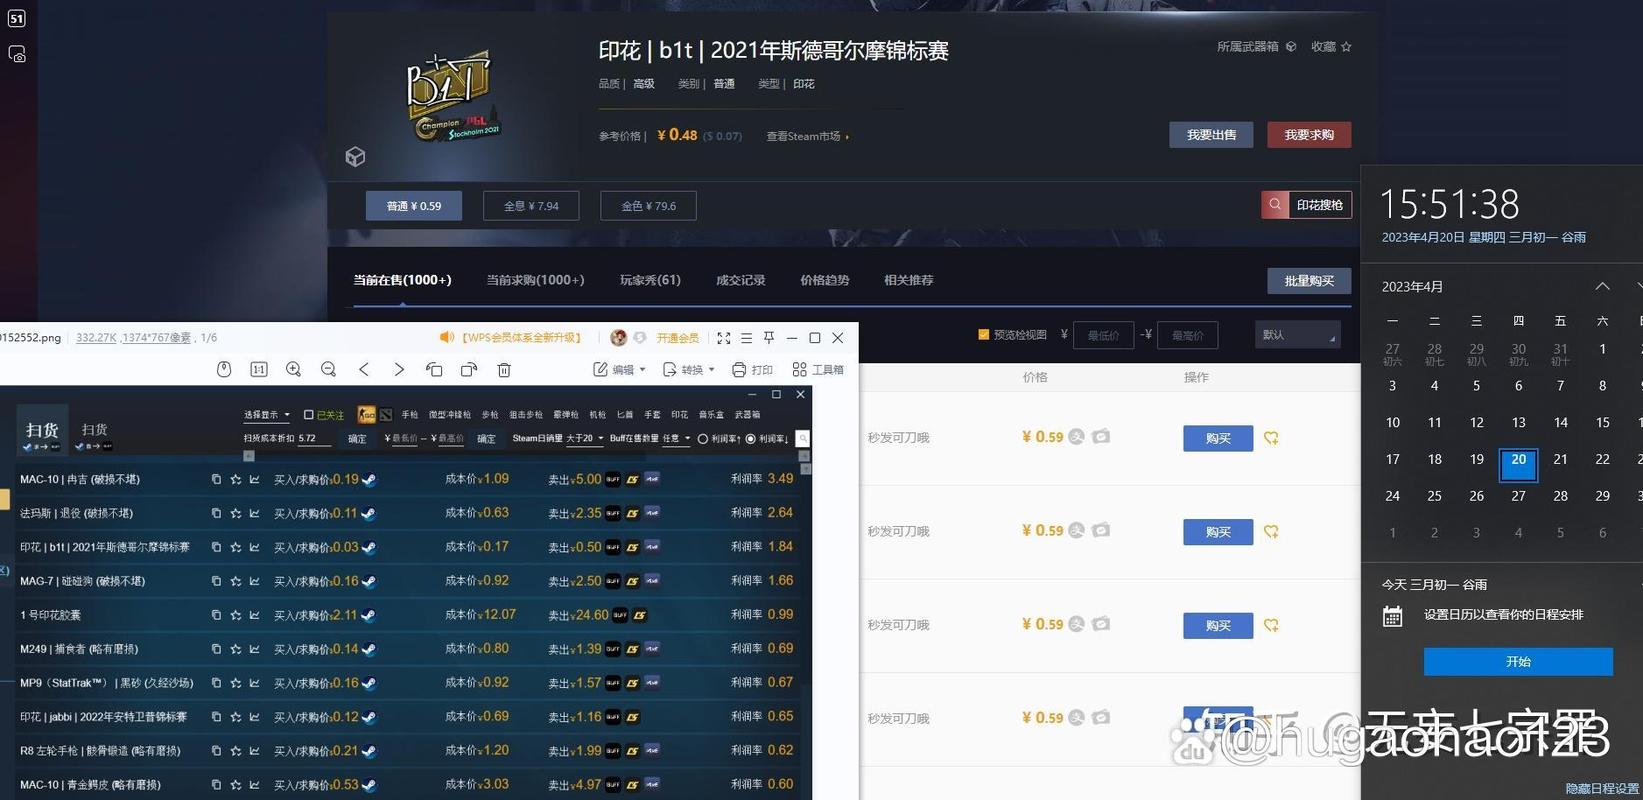1643x800 pixels.
Task: Select the 当前在售(1000+) tab
Action: coord(402,280)
